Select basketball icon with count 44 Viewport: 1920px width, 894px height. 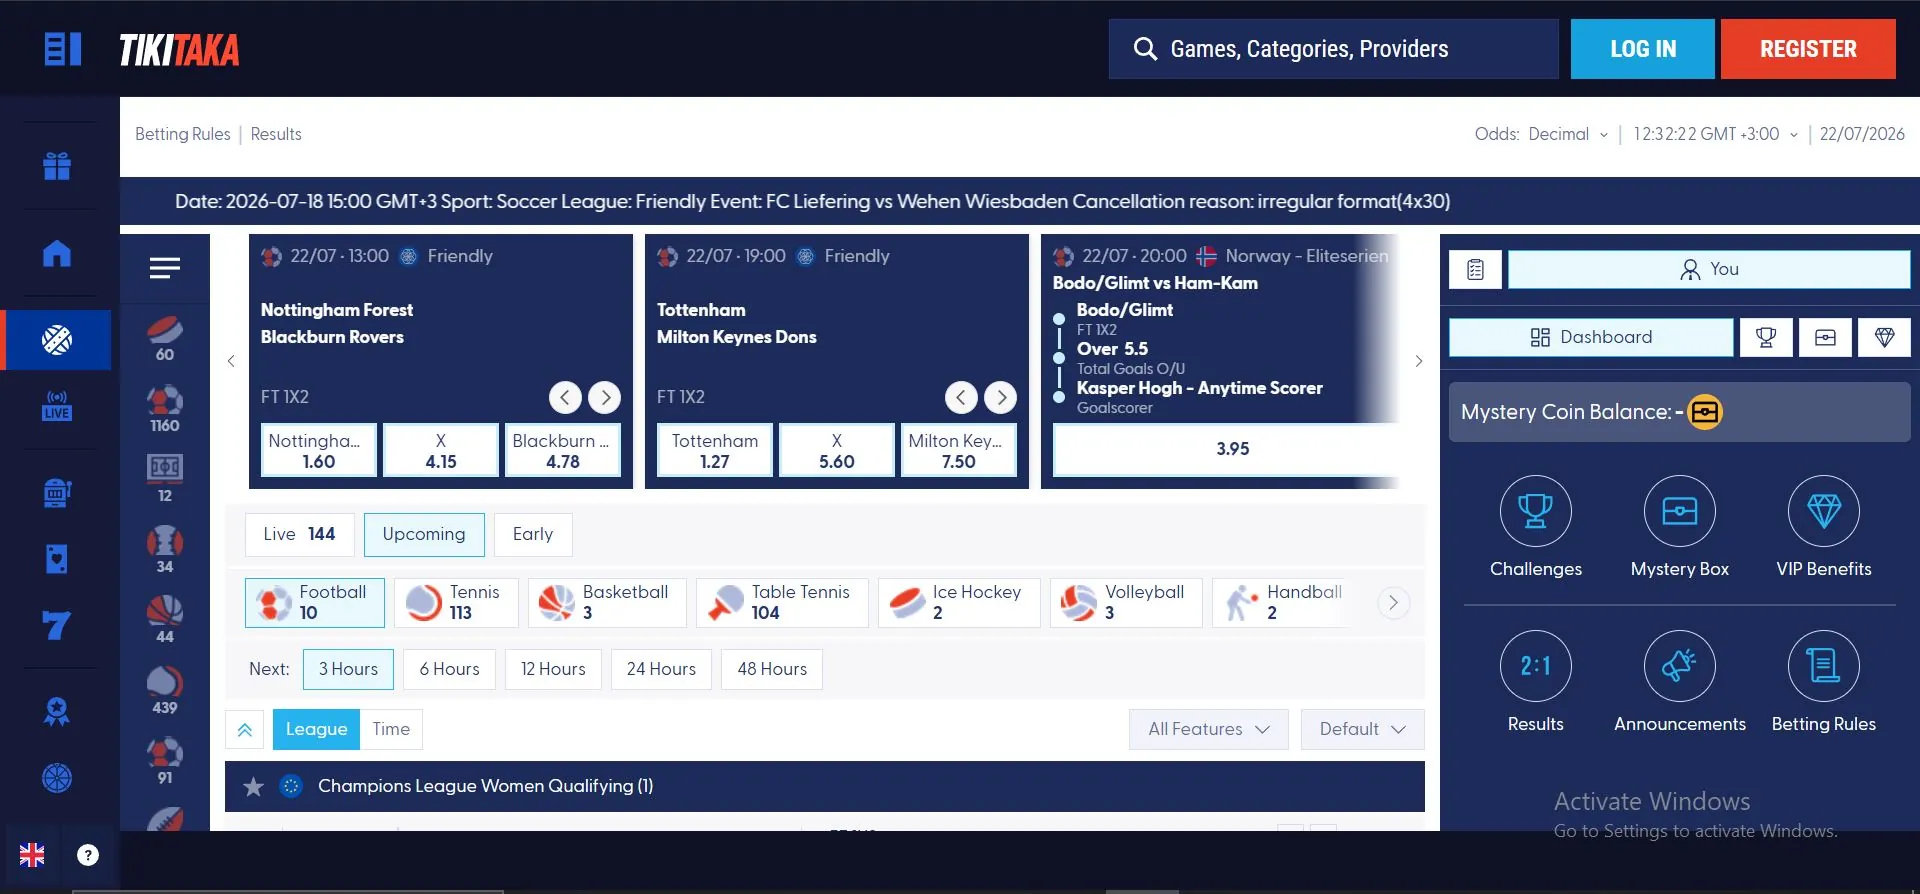pyautogui.click(x=165, y=620)
